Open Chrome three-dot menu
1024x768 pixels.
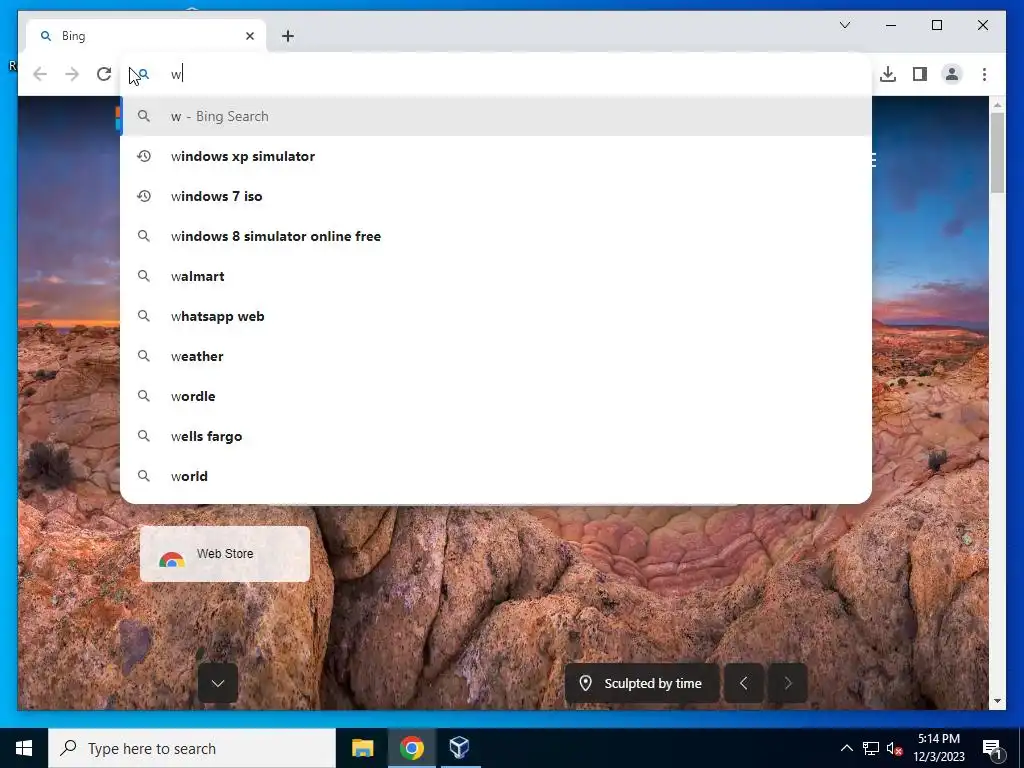[984, 74]
